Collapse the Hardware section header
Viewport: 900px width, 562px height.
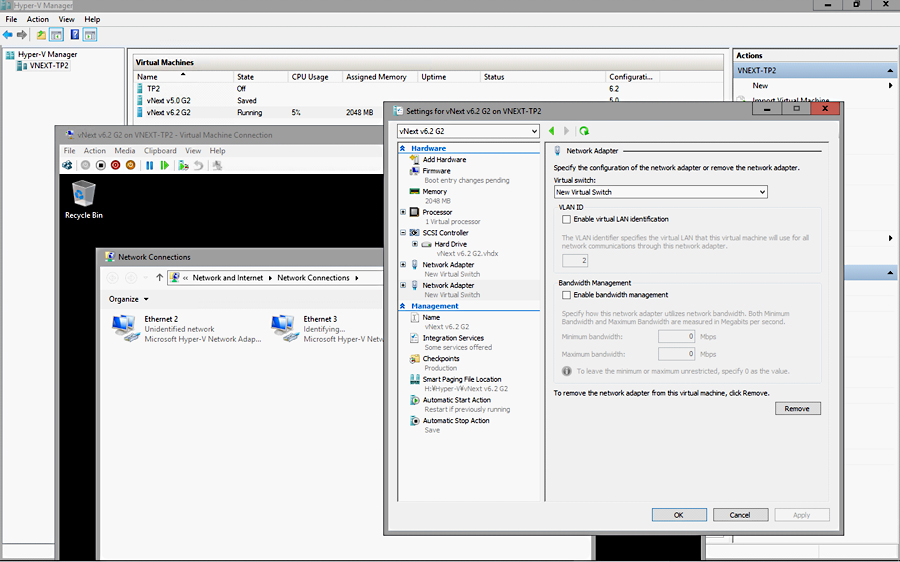click(x=402, y=148)
